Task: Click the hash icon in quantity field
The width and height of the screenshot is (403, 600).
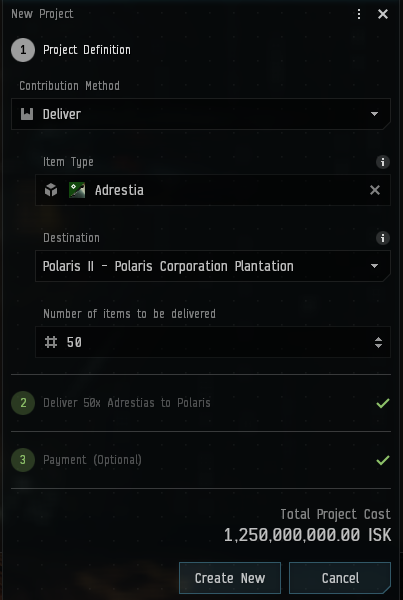Action: click(51, 342)
